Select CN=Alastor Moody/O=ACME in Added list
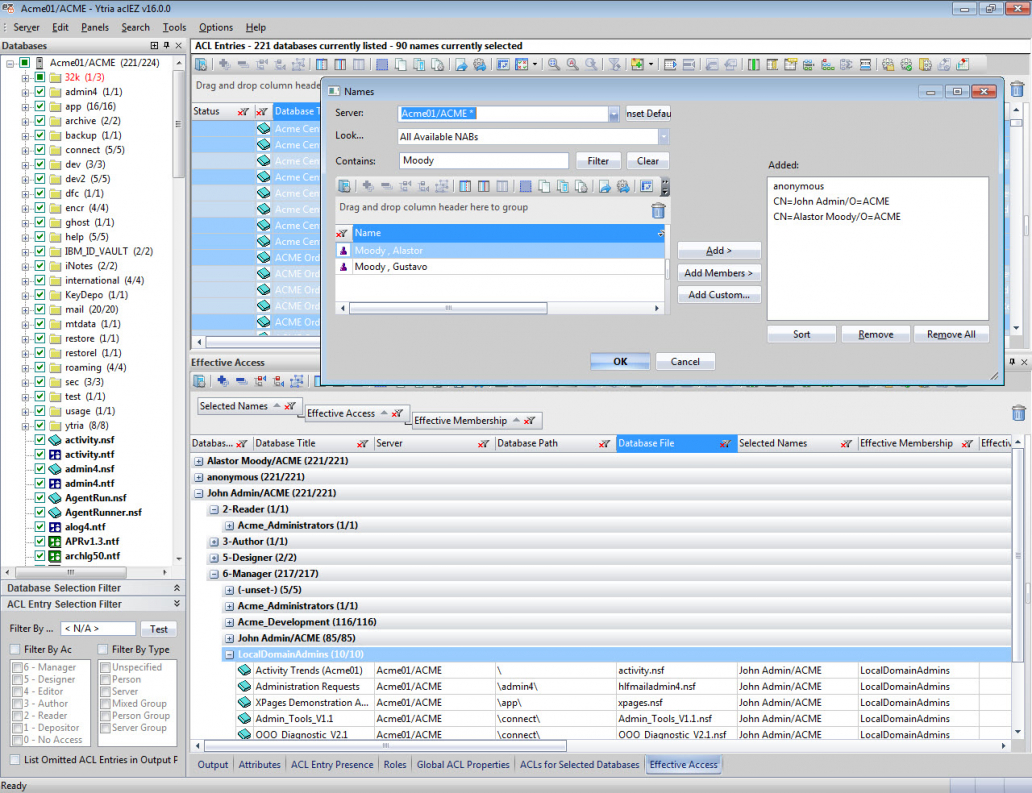 click(x=837, y=217)
